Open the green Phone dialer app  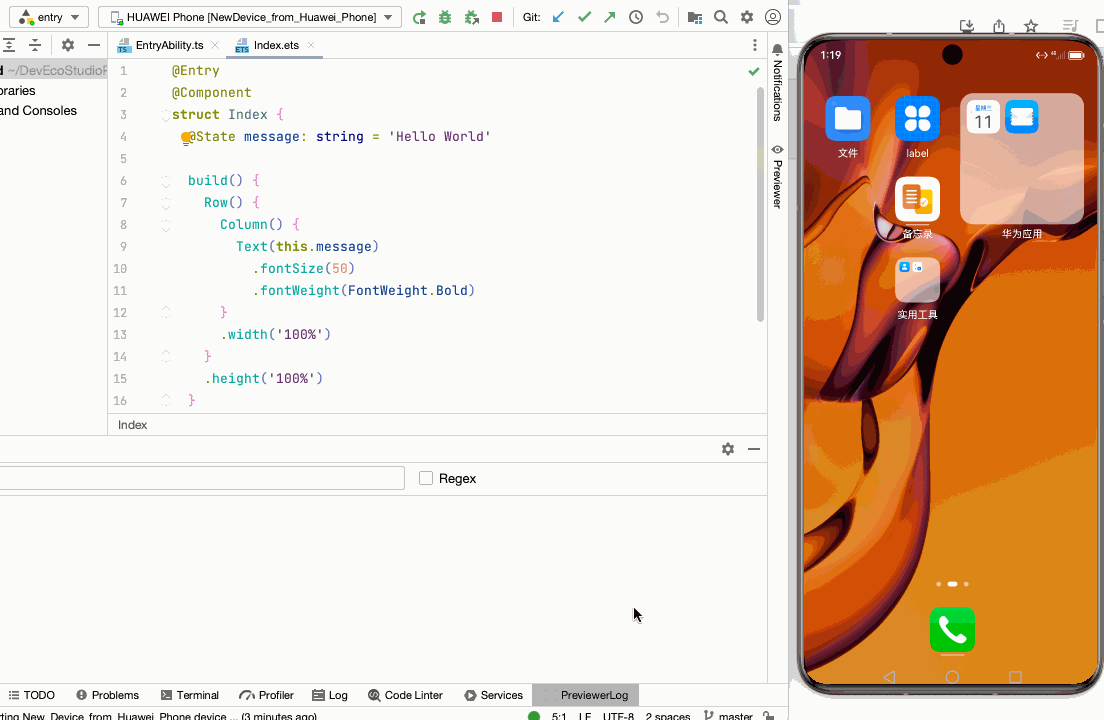click(952, 630)
